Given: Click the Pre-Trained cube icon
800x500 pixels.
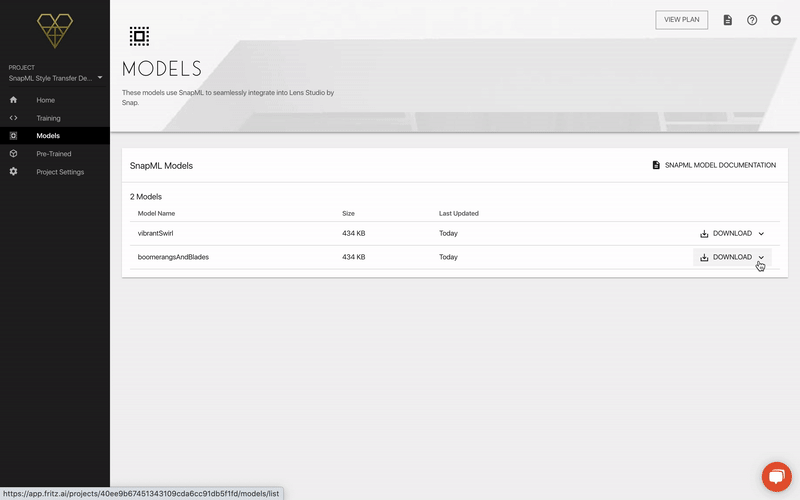Looking at the screenshot, I should coord(13,154).
